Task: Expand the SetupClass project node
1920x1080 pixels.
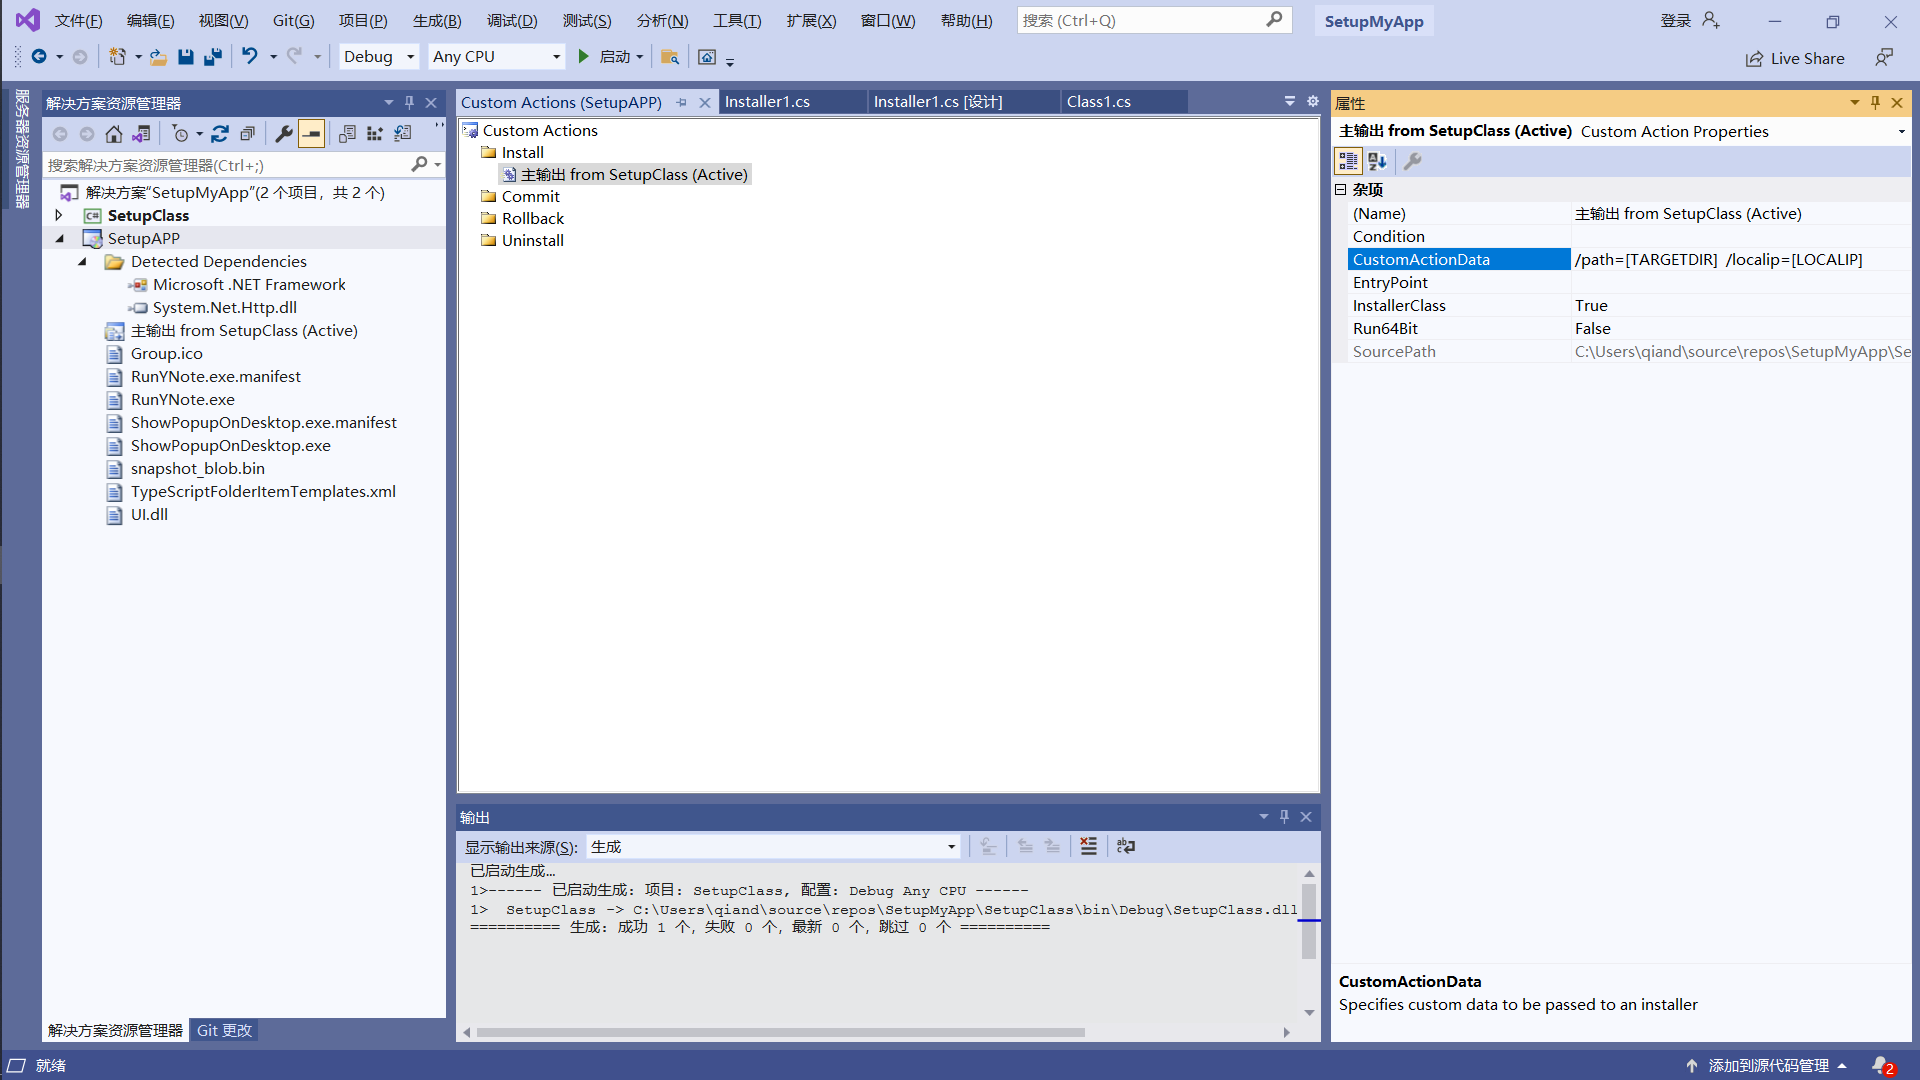Action: point(59,215)
